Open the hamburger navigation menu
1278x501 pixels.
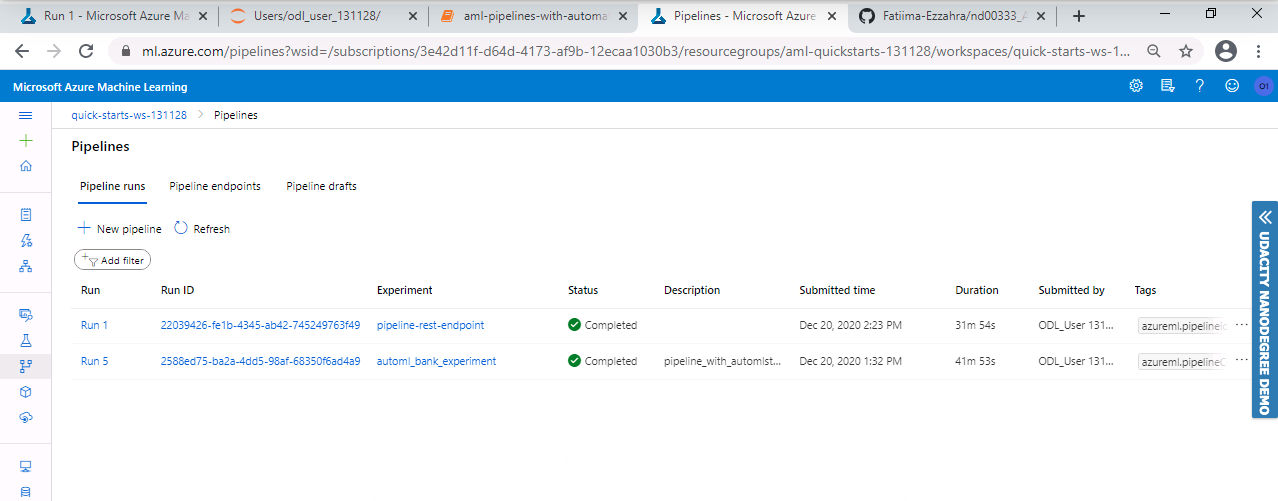[x=26, y=115]
